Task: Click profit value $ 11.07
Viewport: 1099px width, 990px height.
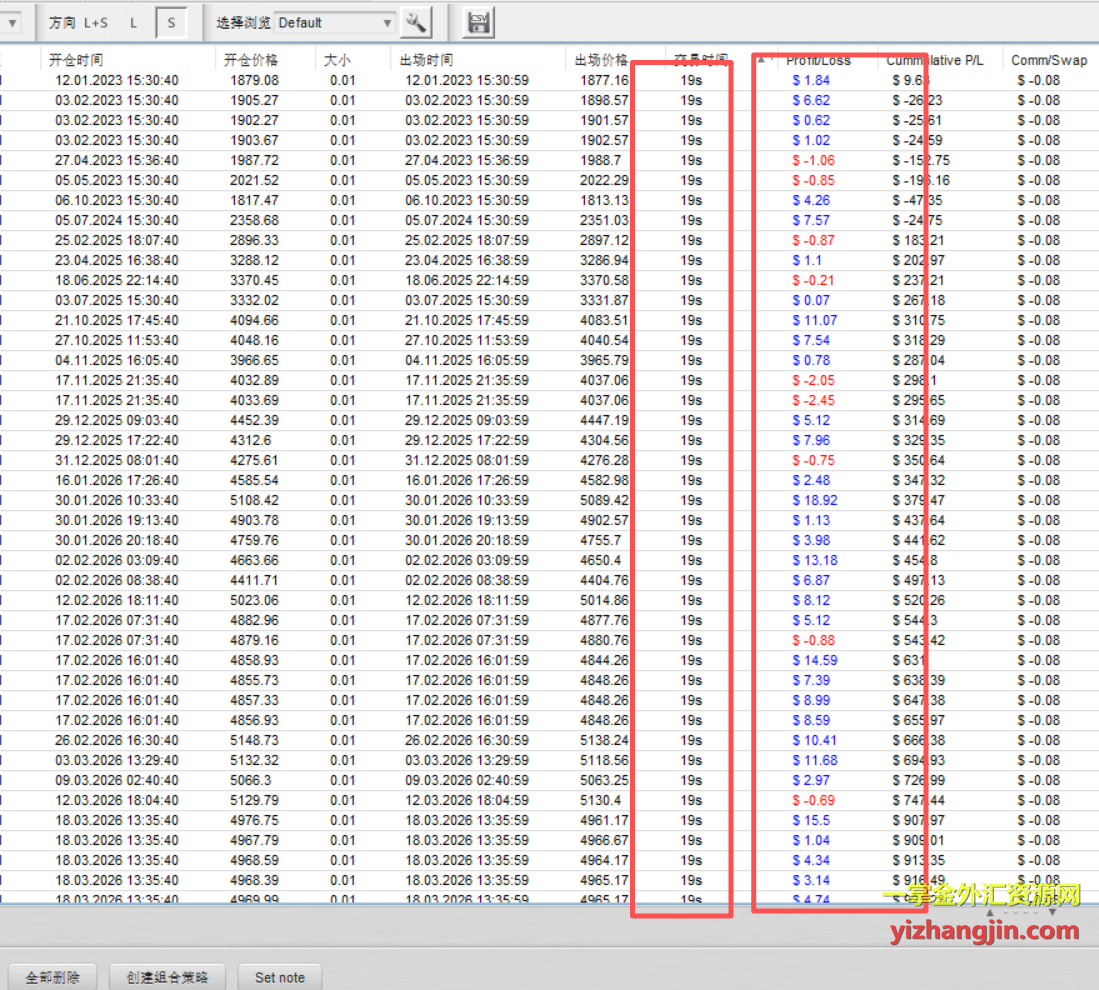Action: point(814,320)
